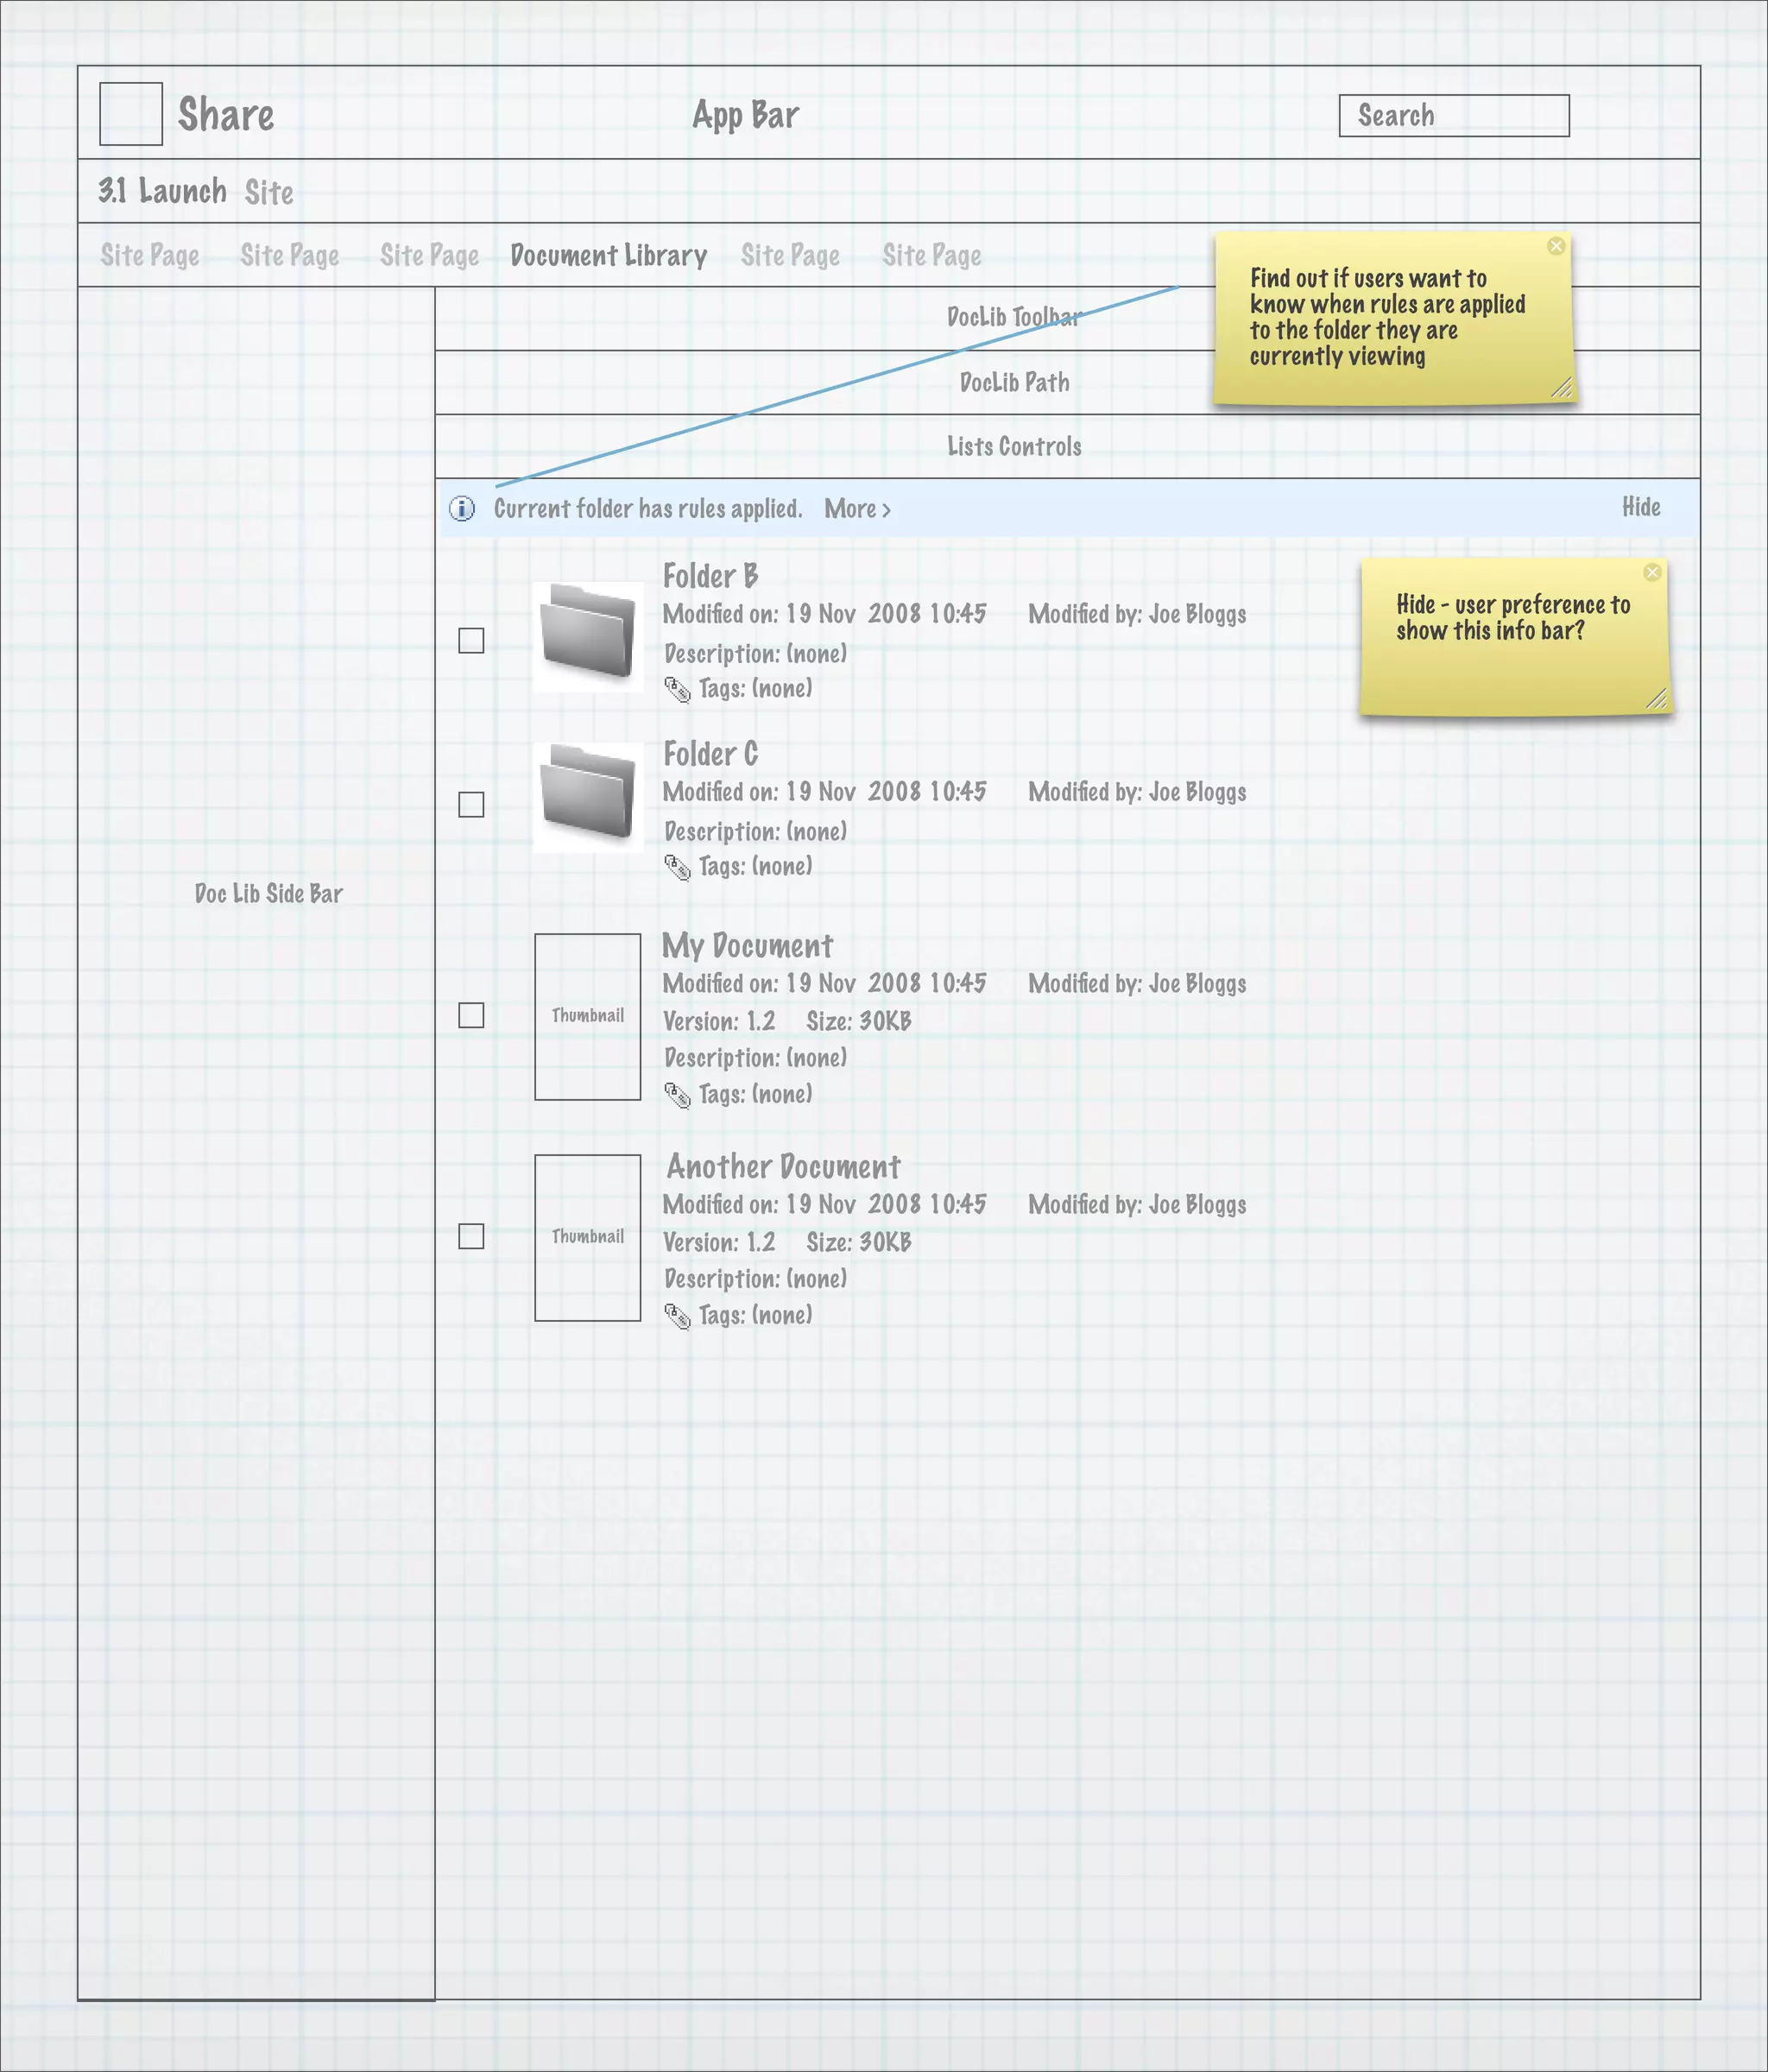Click the info icon in rules bar

(x=462, y=509)
